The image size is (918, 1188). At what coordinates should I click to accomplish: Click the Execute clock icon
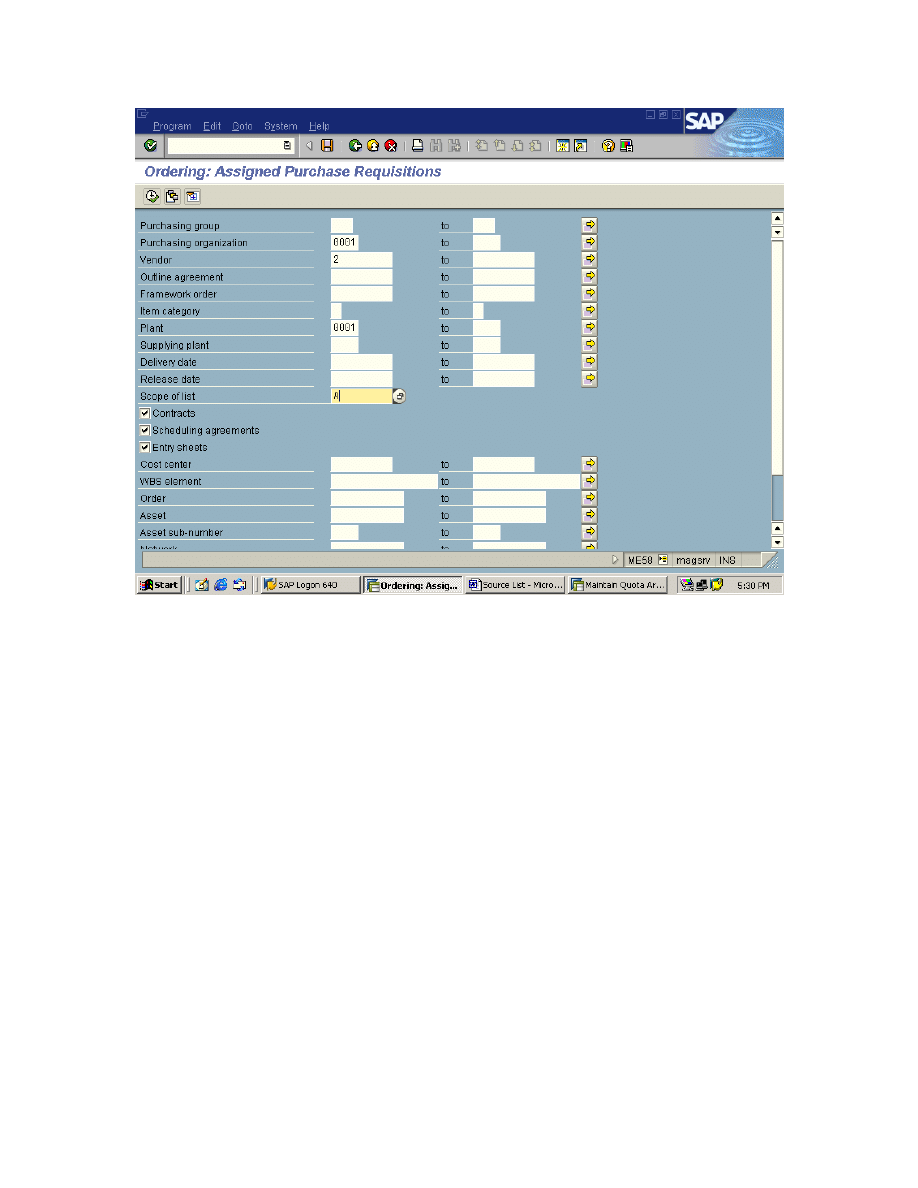(x=152, y=196)
